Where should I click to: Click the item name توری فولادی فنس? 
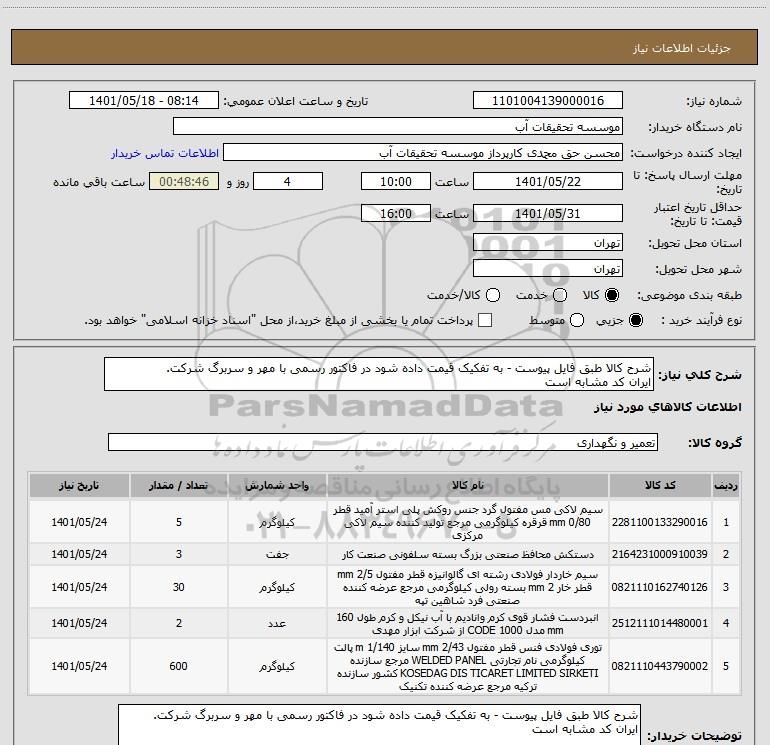468,666
